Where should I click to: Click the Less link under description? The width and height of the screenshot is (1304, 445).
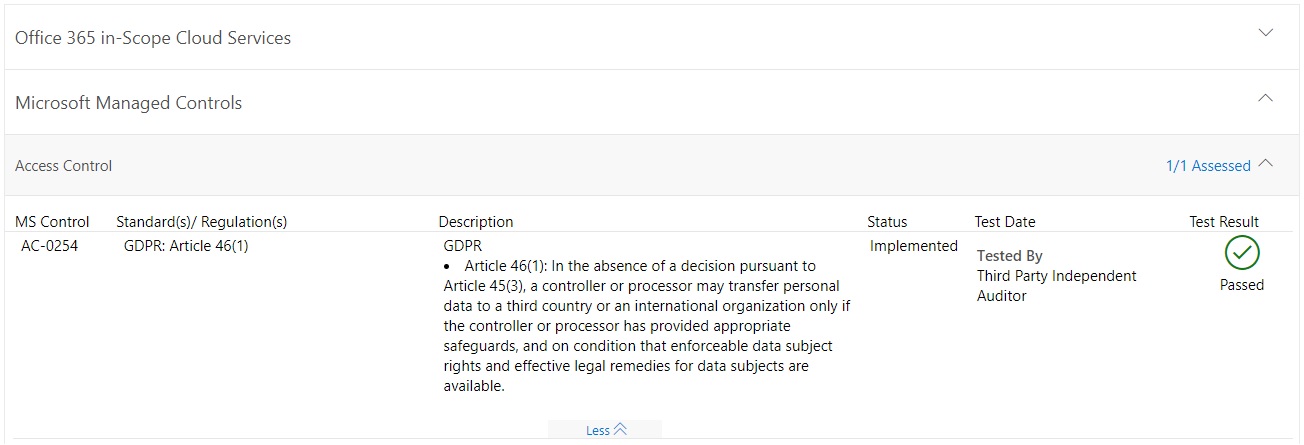[597, 430]
